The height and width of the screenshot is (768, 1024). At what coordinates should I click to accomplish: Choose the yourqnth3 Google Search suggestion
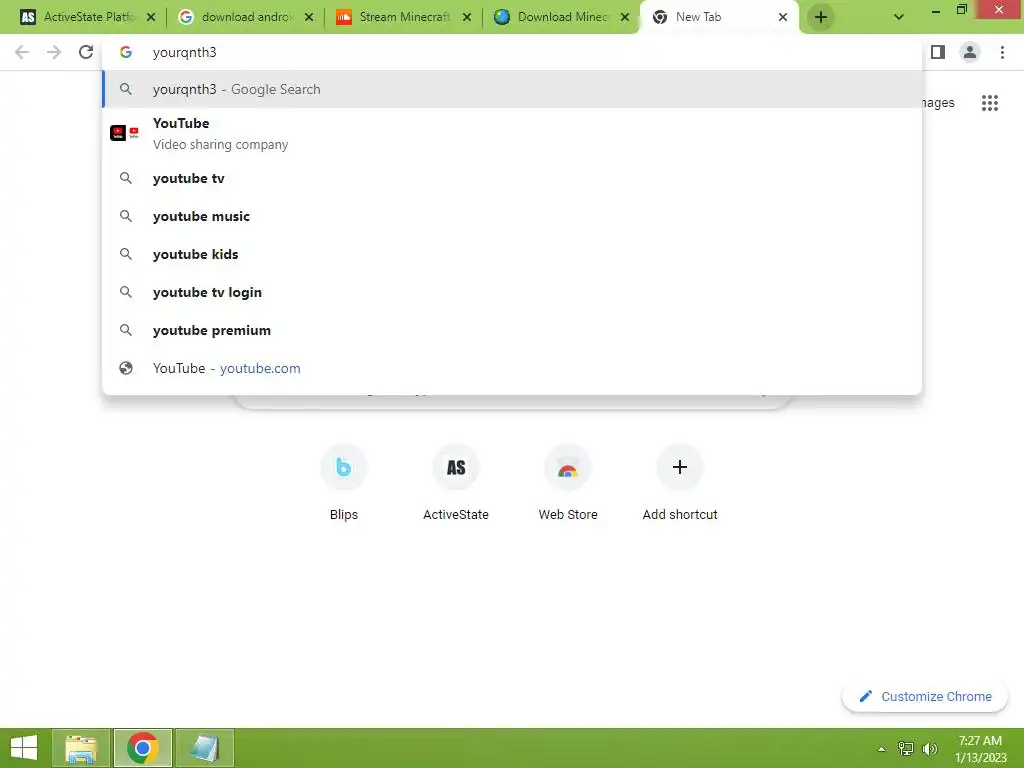click(x=512, y=89)
